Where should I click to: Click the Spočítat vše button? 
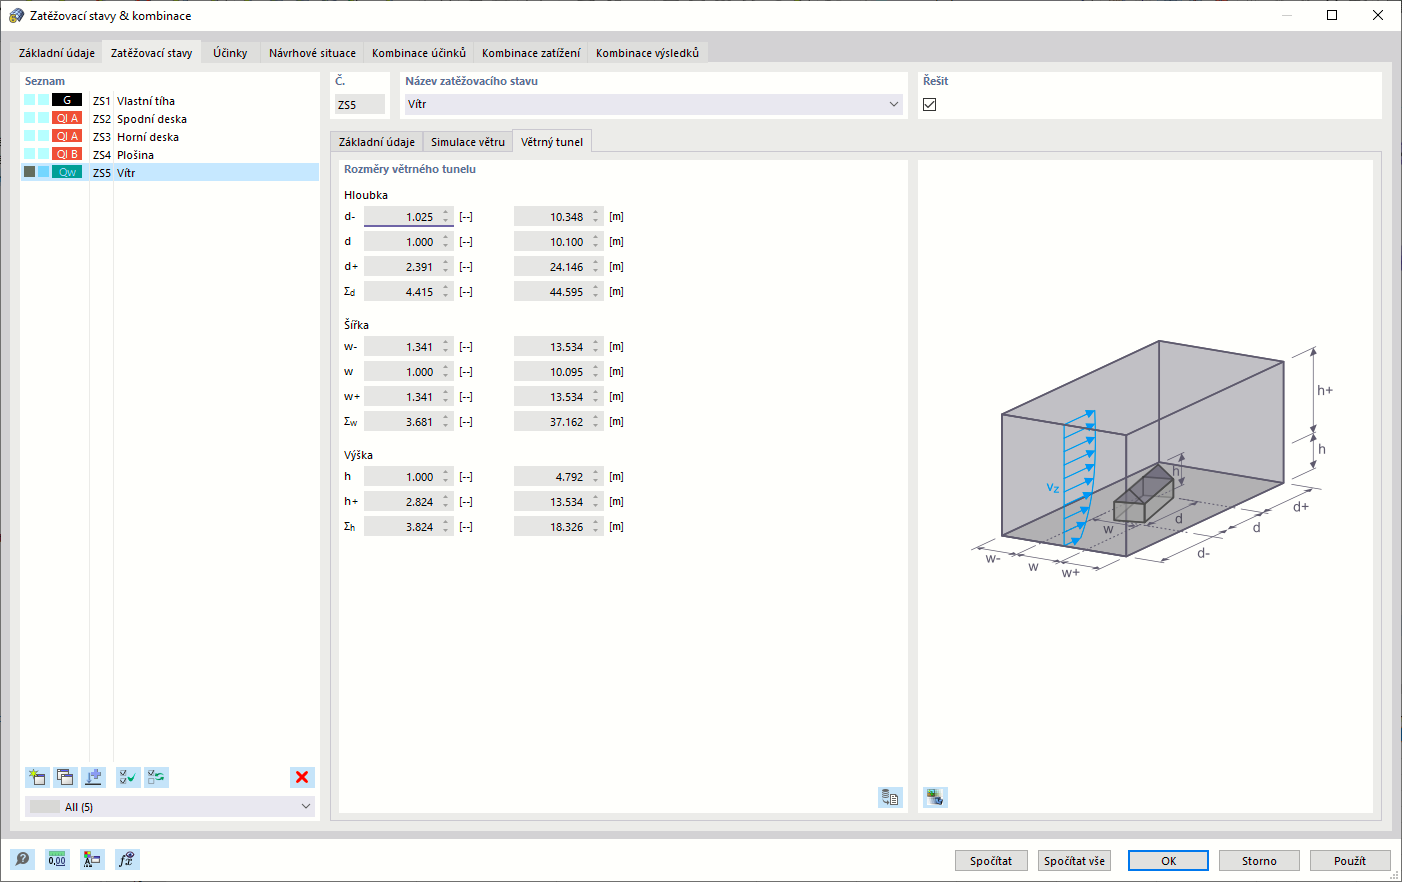[x=1075, y=861]
